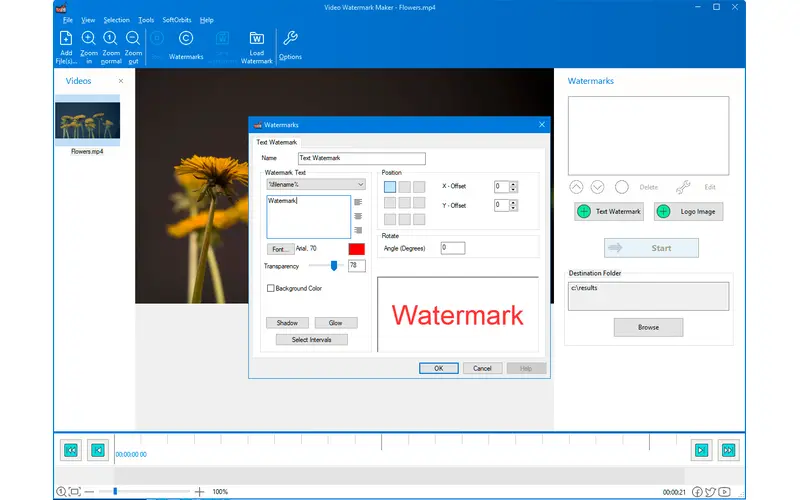Select the top-left position grid cell
800x500 pixels.
pyautogui.click(x=389, y=187)
